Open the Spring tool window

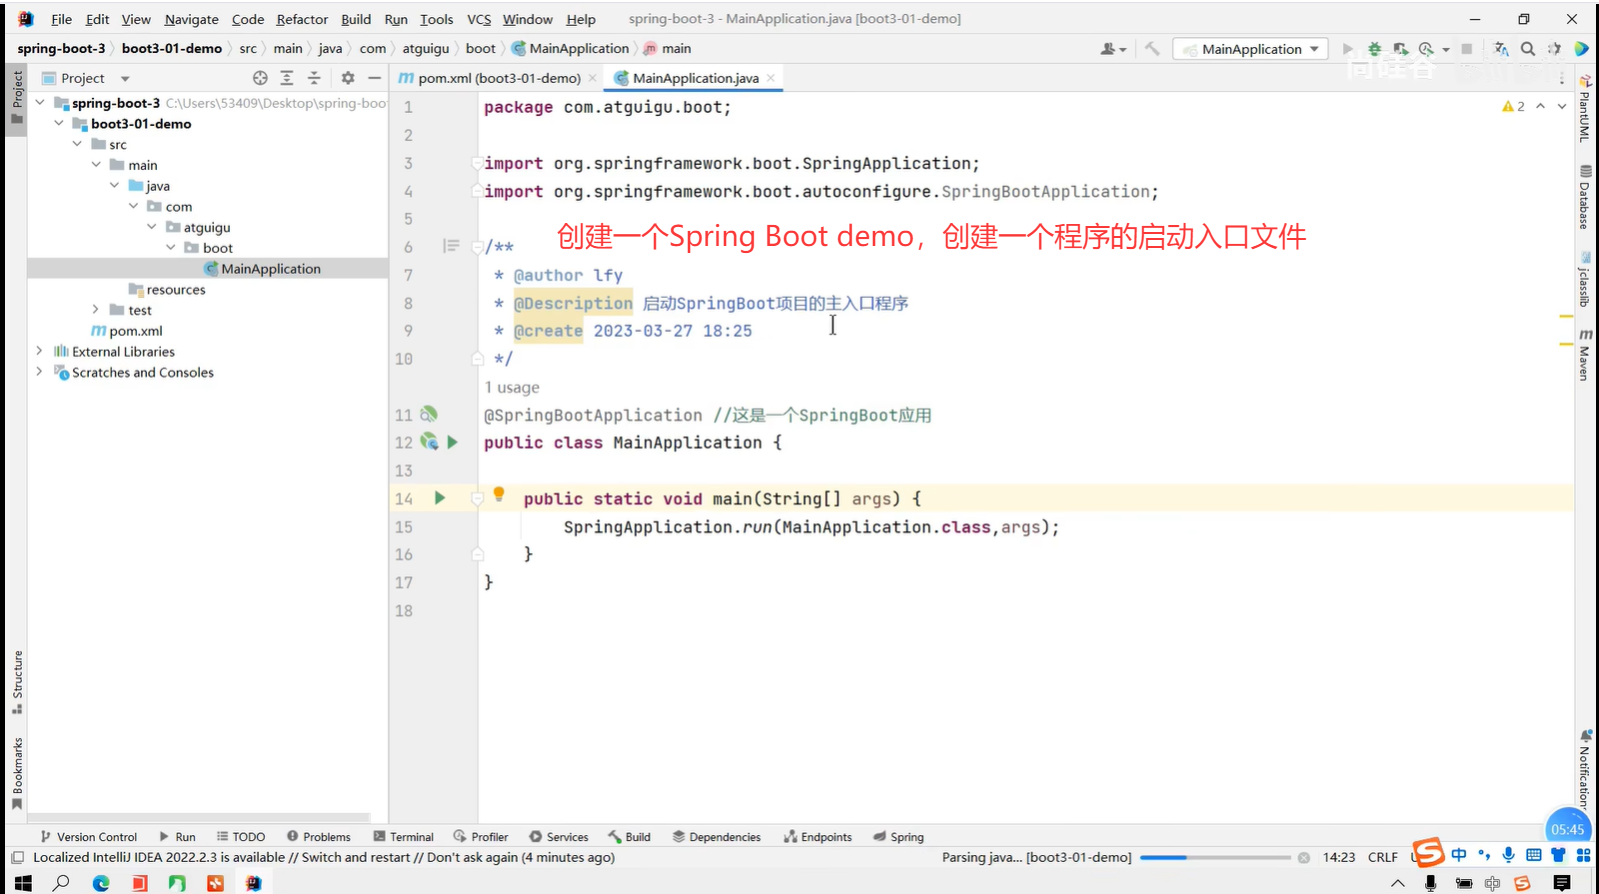[x=897, y=837]
